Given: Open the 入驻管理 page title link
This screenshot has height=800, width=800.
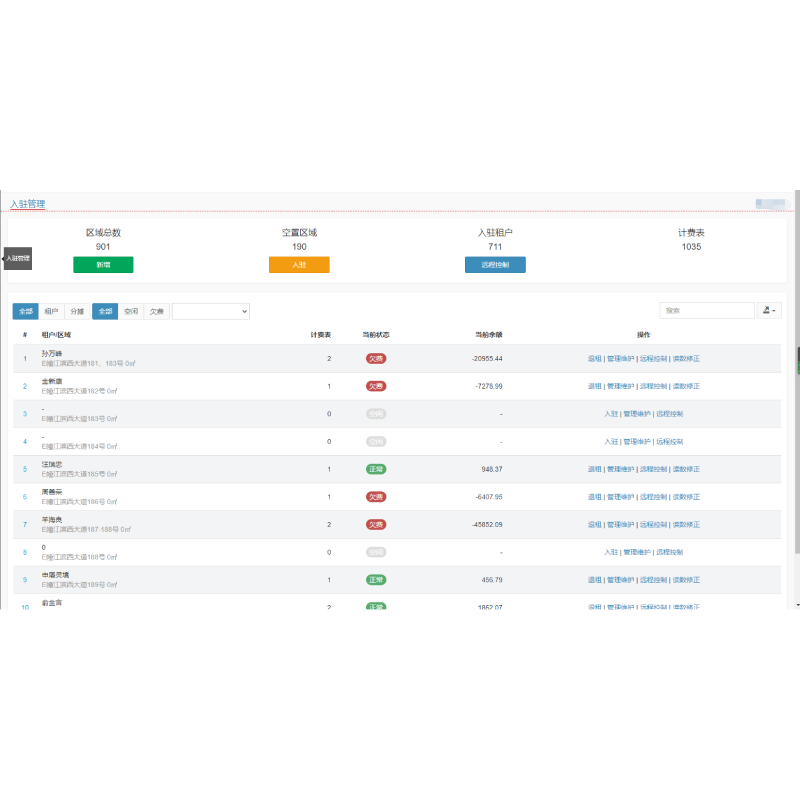Looking at the screenshot, I should point(28,204).
